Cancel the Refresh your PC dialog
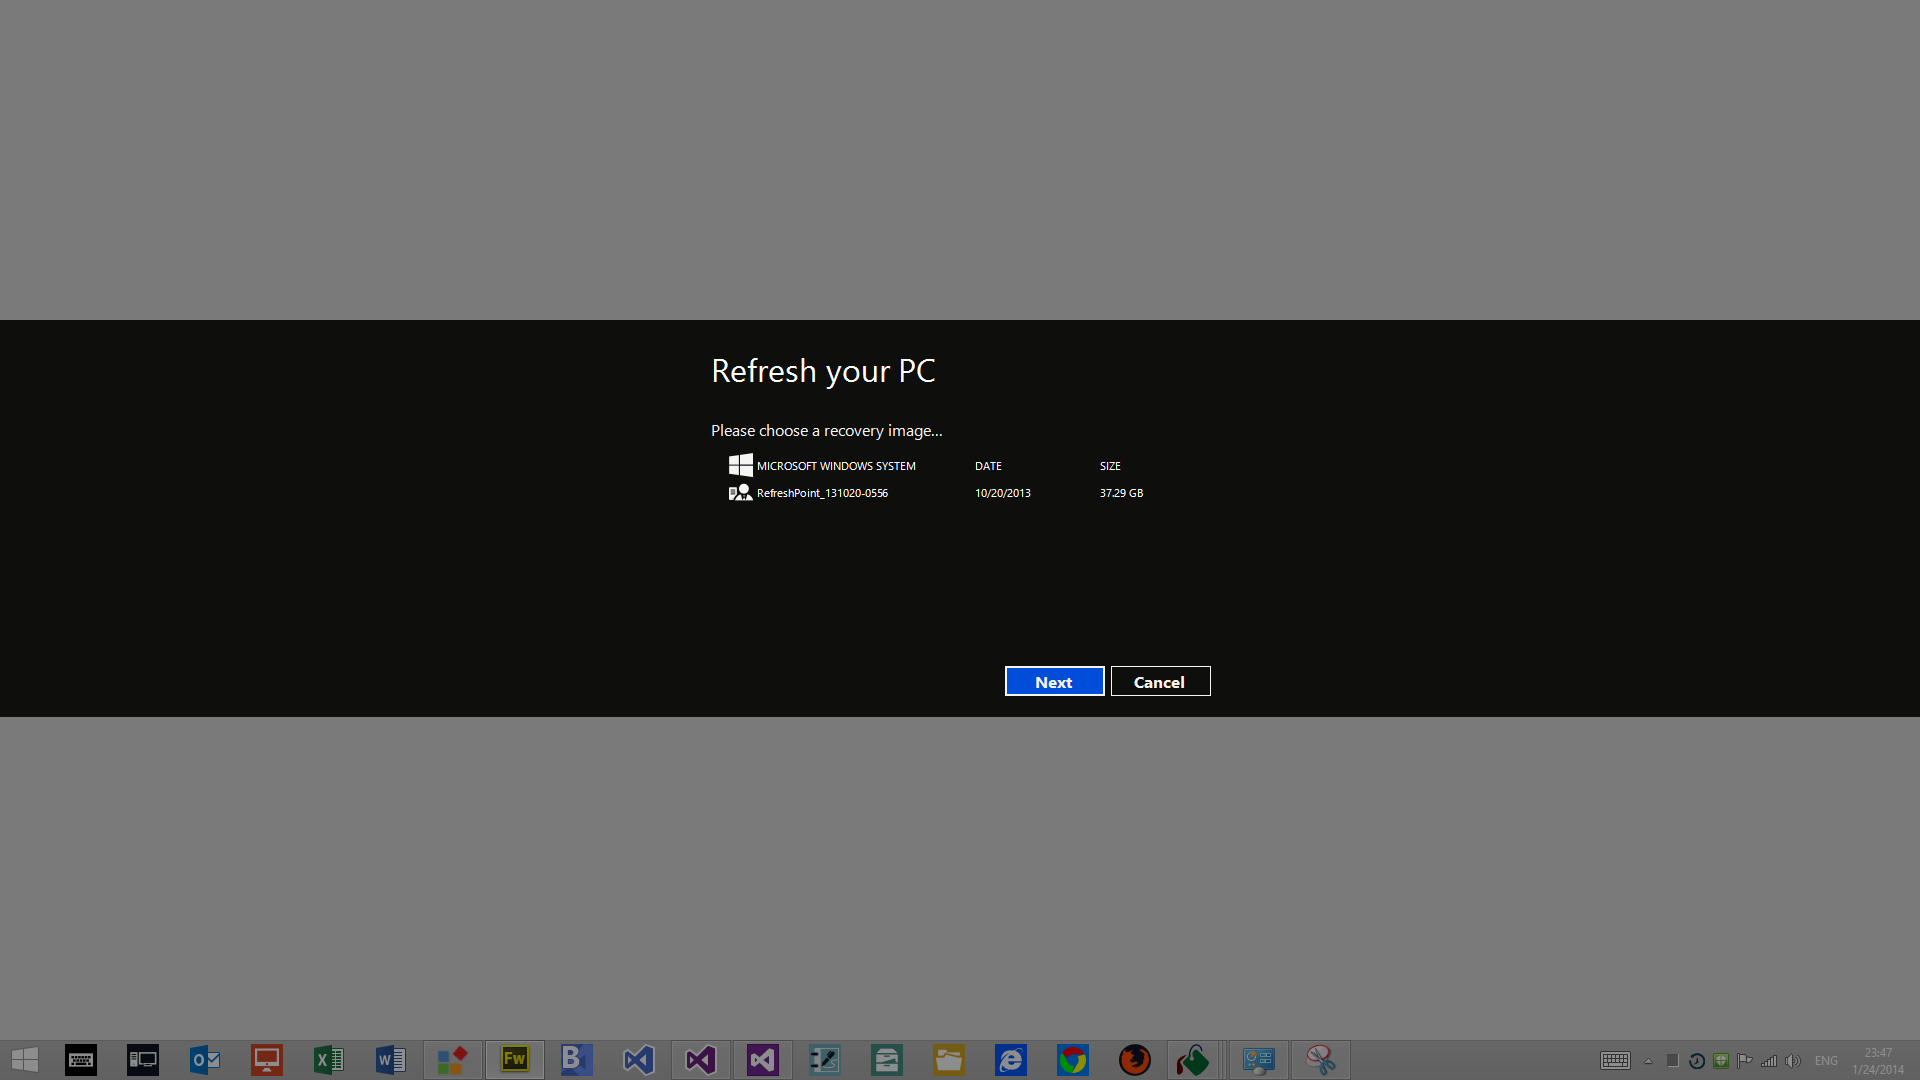The height and width of the screenshot is (1080, 1920). (1160, 681)
